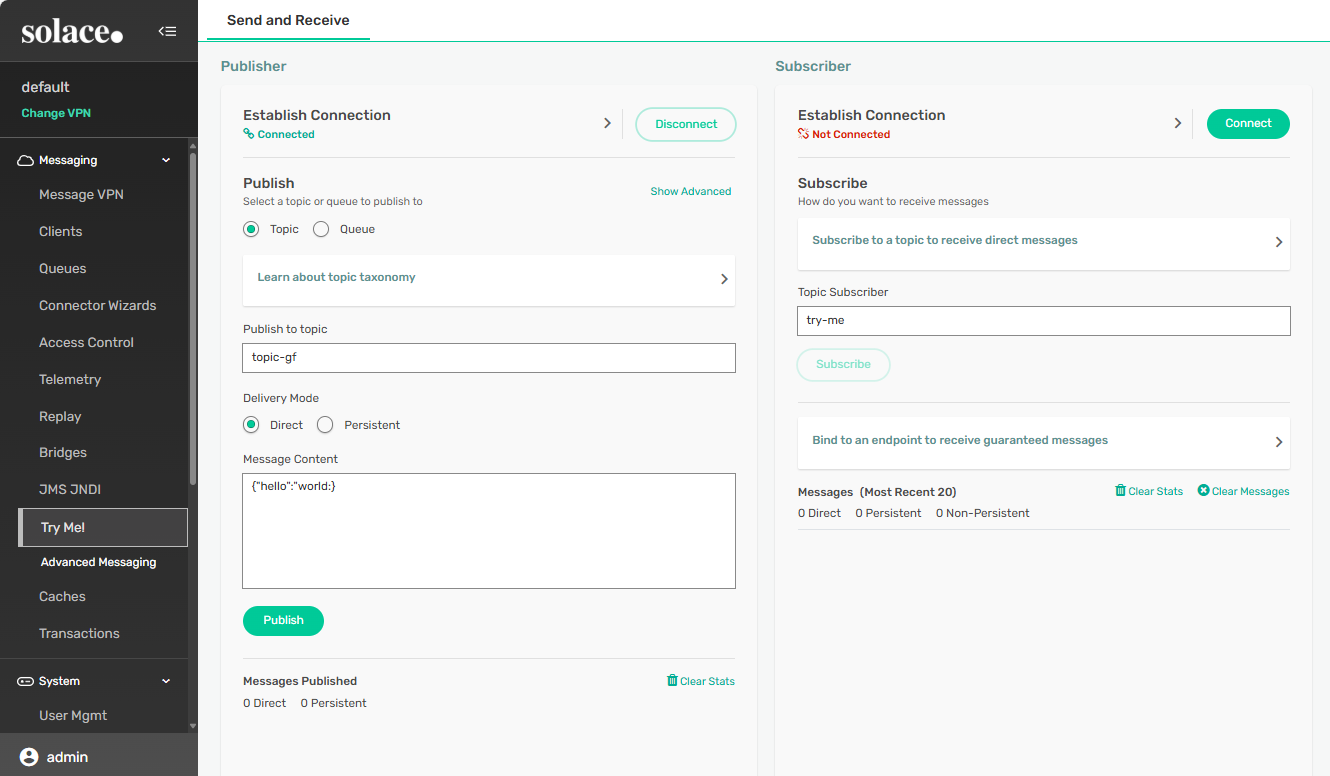Click the Solace logo
The height and width of the screenshot is (776, 1330).
pos(72,32)
